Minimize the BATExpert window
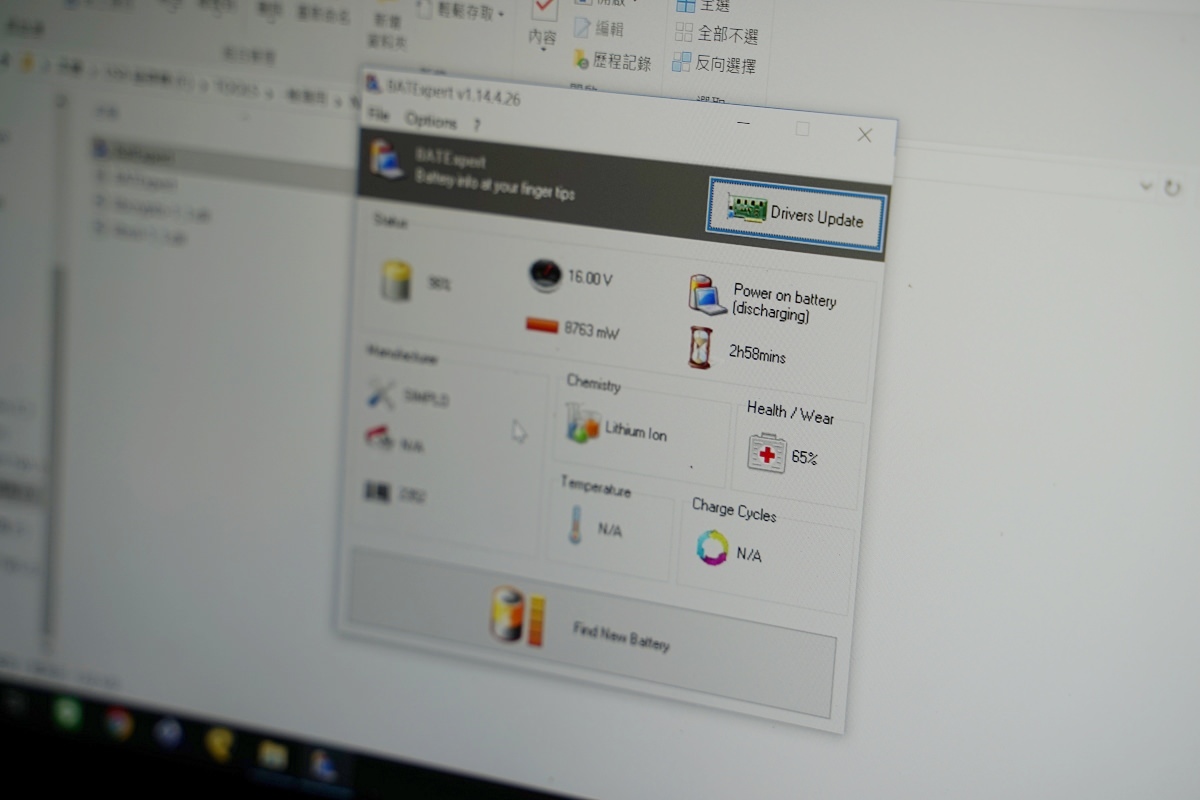Screen dimensions: 1200x800 coord(743,124)
